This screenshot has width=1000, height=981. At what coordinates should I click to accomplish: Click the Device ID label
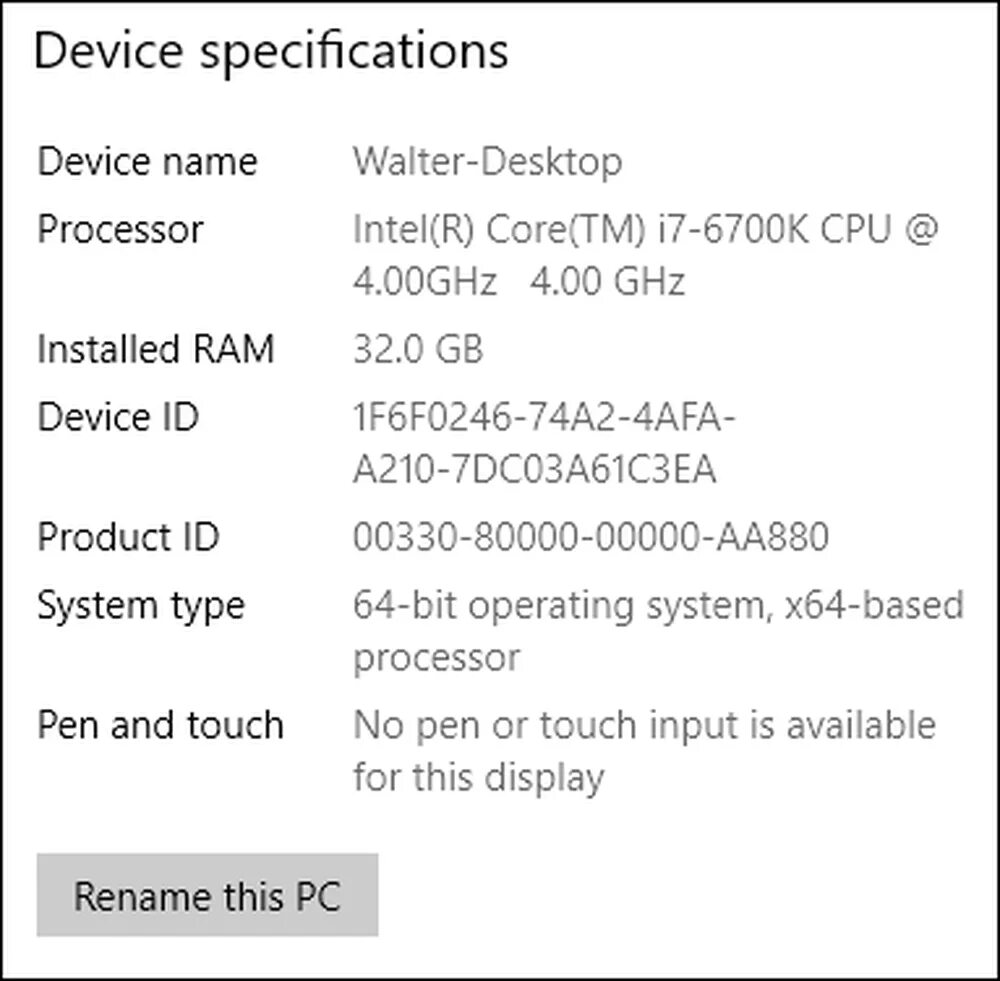[x=118, y=418]
